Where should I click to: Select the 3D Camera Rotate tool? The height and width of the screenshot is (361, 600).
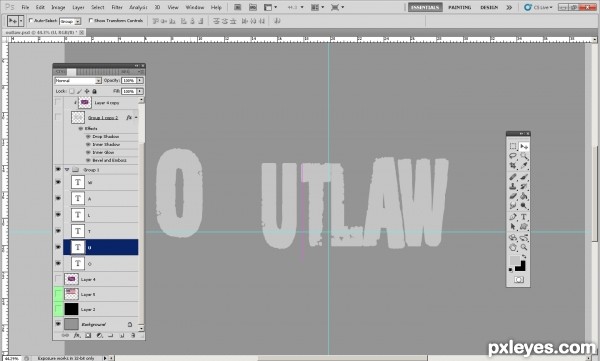(524, 238)
